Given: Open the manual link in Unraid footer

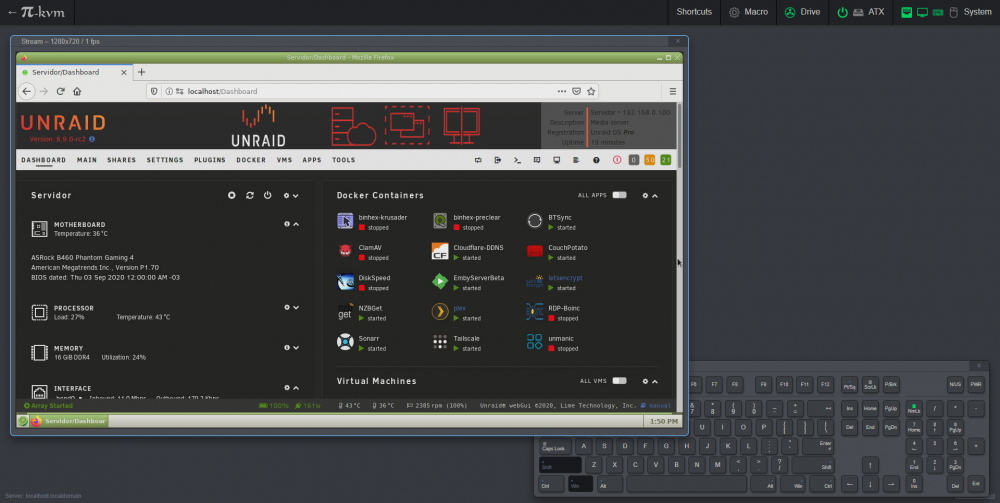Looking at the screenshot, I should coord(656,405).
